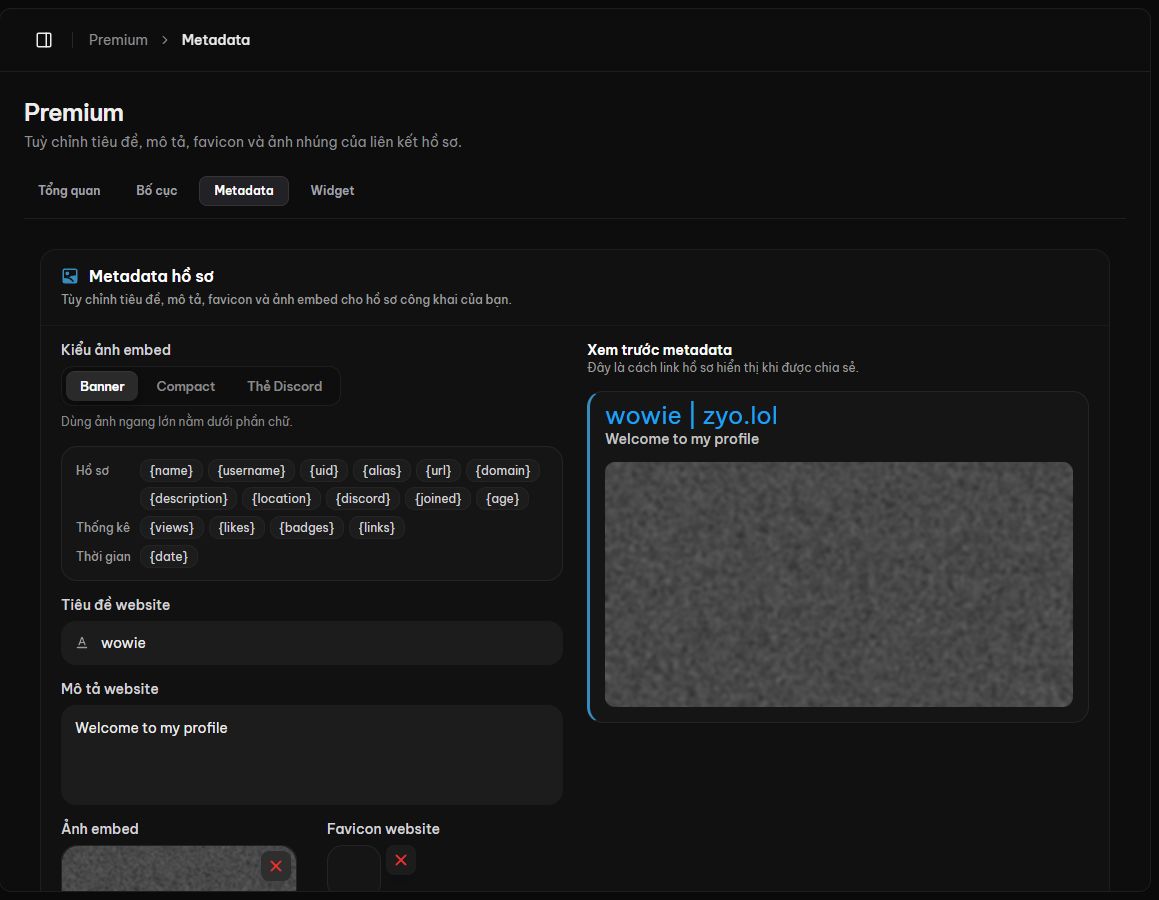Select the Compact embed style
1159x900 pixels.
(186, 386)
